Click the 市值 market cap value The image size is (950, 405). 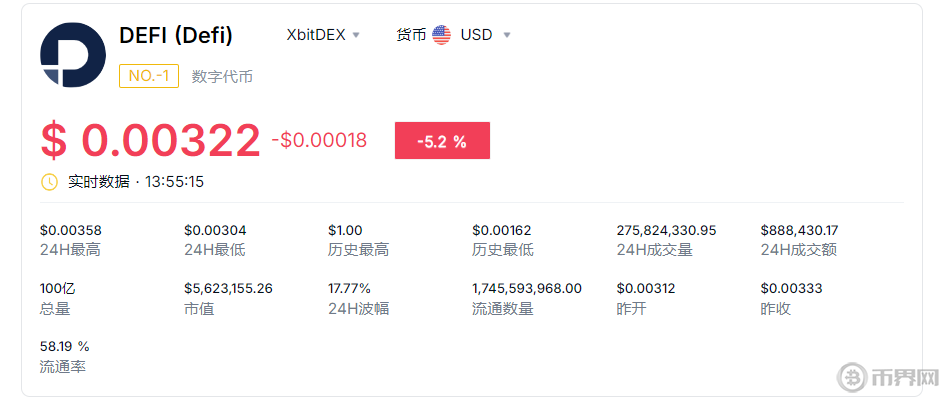[x=228, y=288]
